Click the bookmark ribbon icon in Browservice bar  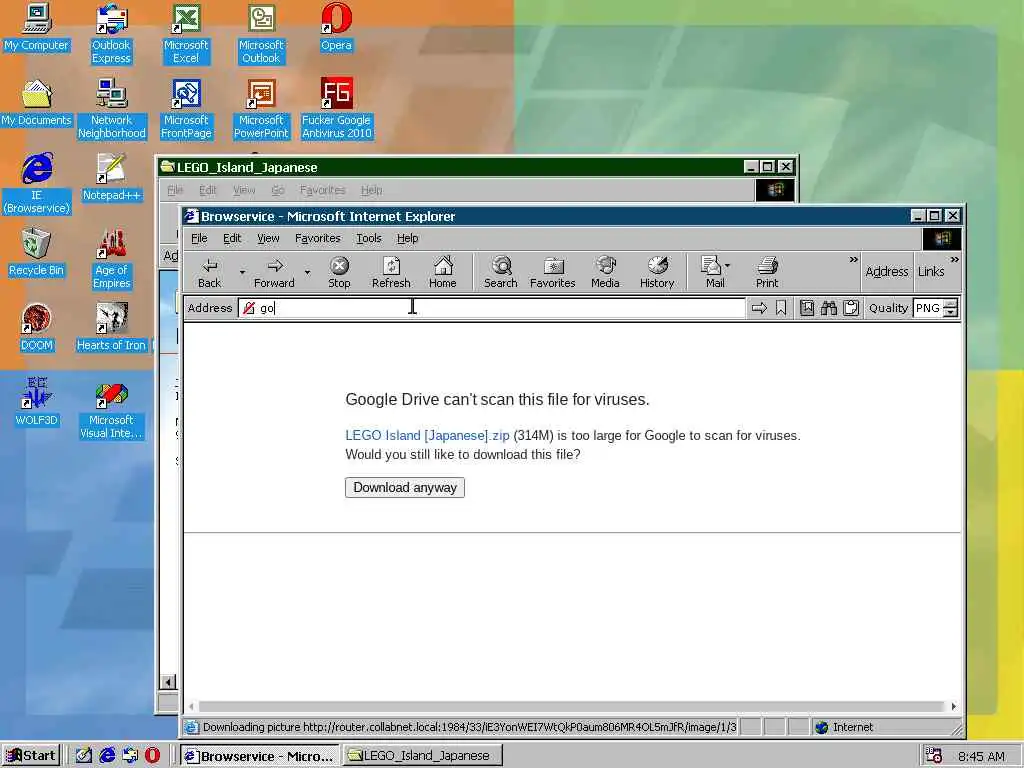pyautogui.click(x=781, y=308)
